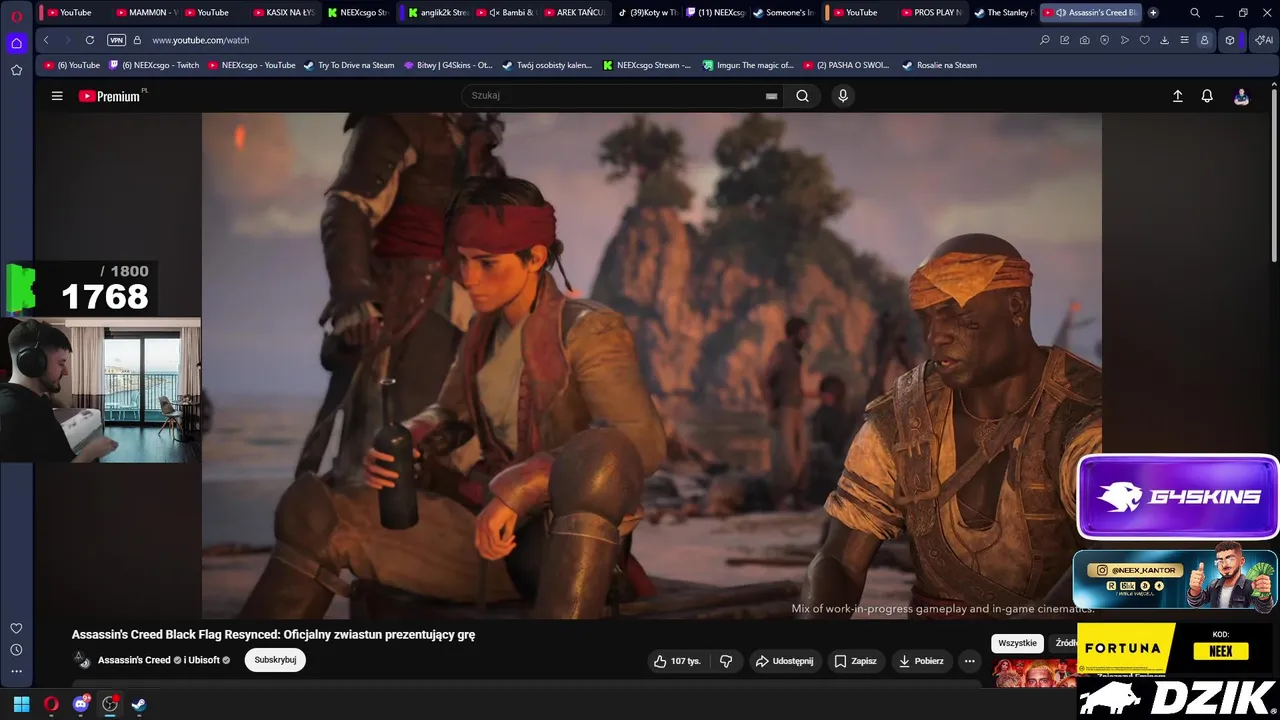
Task: Open Steam from the Windows taskbar
Action: coord(139,704)
